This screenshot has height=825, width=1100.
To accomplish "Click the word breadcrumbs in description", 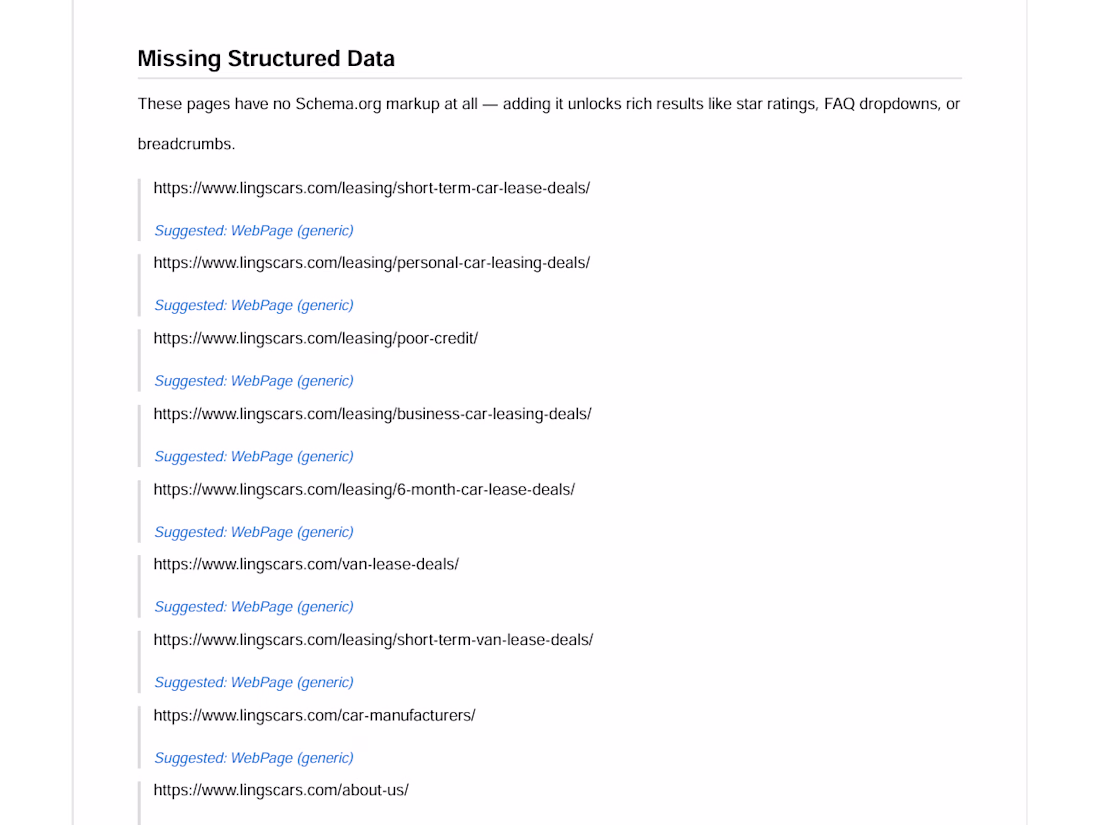I will click(x=185, y=144).
